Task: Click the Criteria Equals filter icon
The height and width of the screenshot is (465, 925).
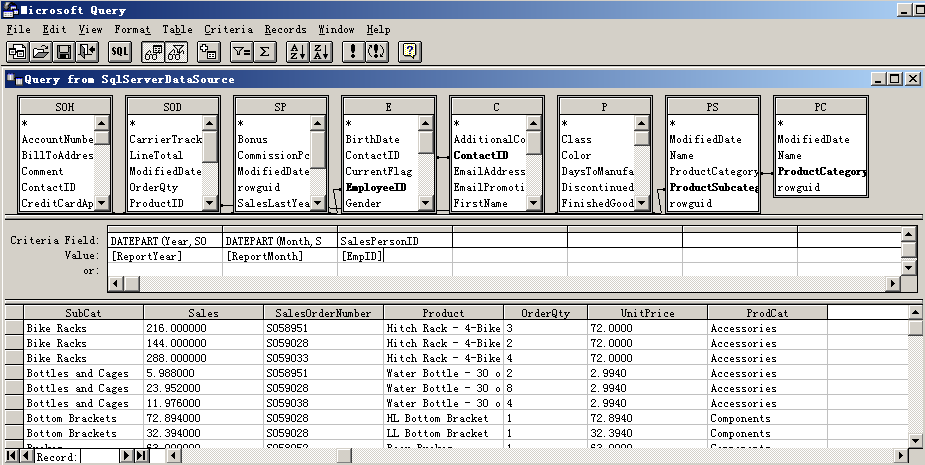Action: 241,52
